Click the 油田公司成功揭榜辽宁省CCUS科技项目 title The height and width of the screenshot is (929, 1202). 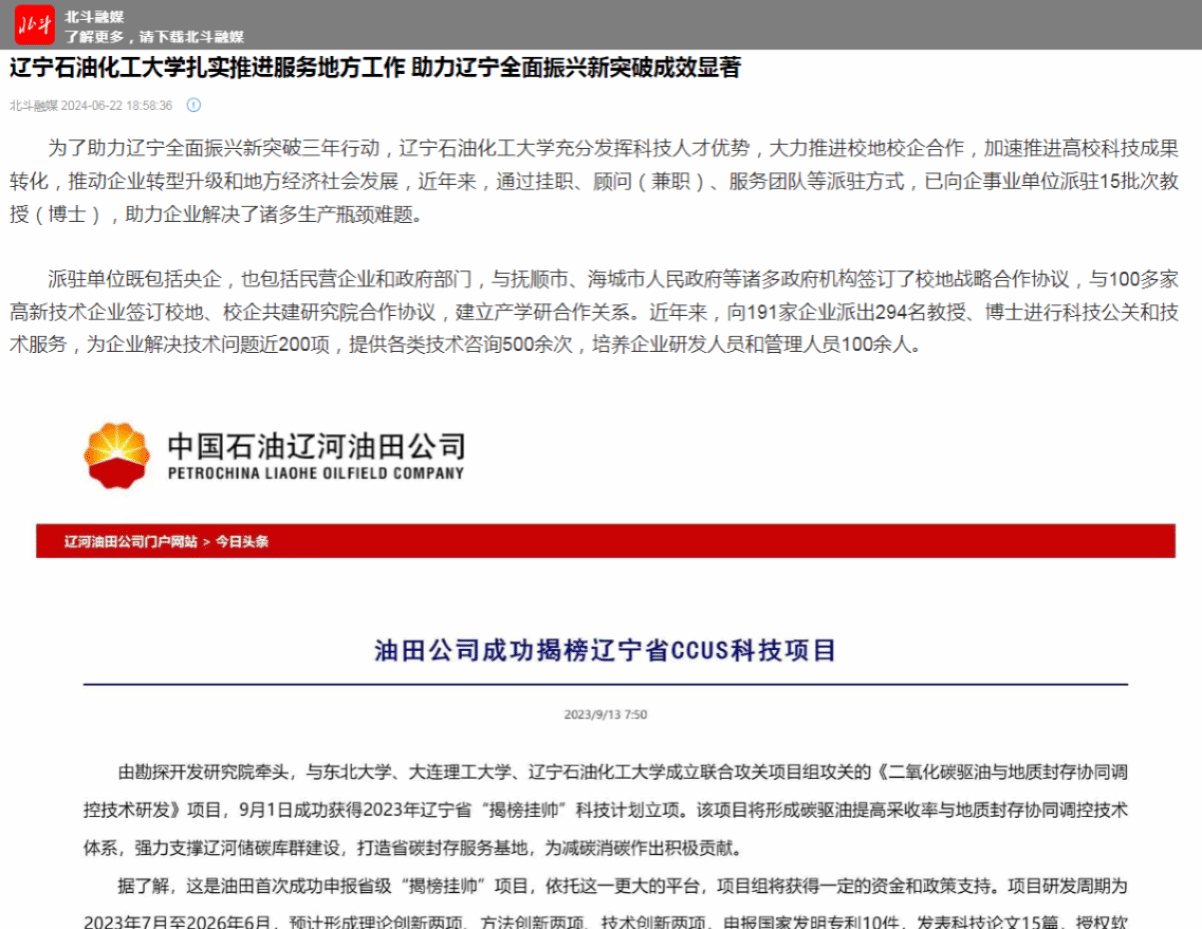605,651
